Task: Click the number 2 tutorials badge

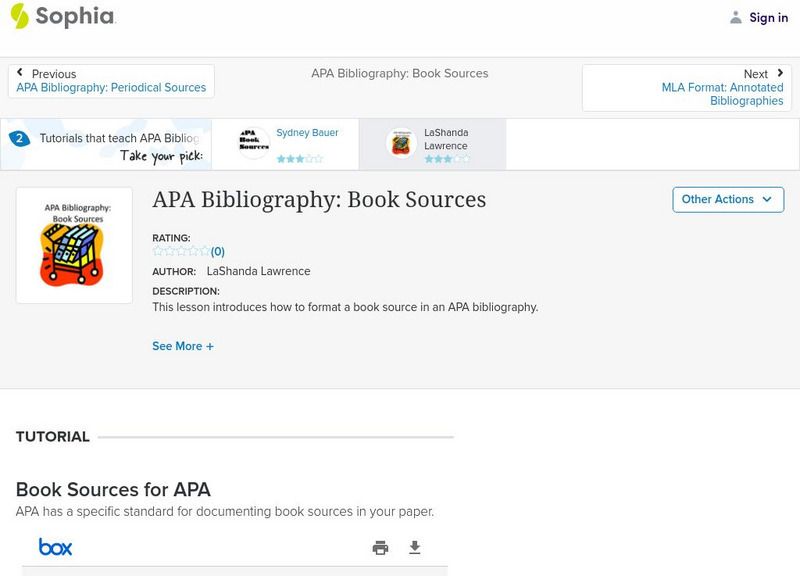Action: [x=18, y=139]
